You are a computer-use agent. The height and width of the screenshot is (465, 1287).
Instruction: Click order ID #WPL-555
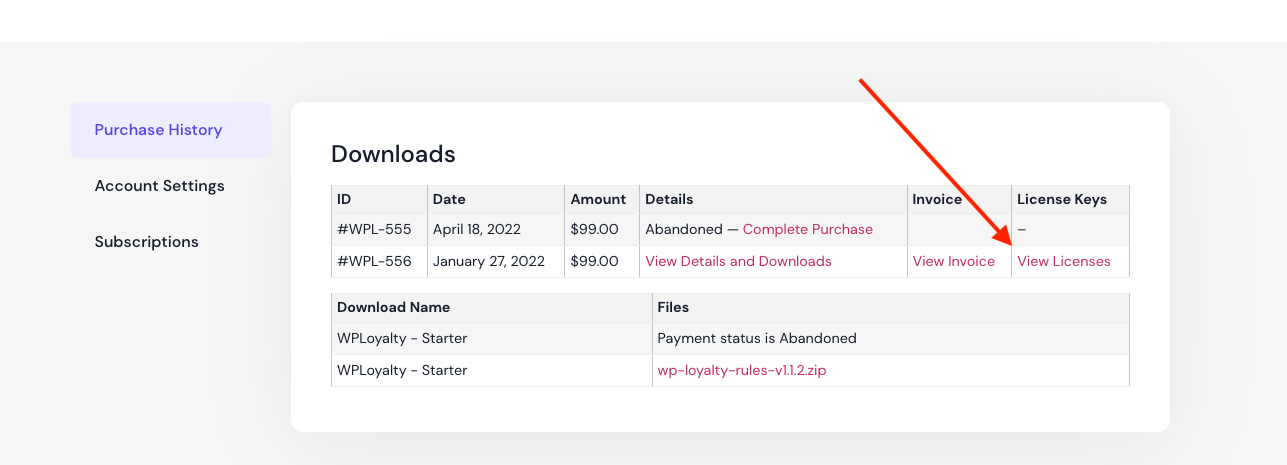tap(374, 229)
